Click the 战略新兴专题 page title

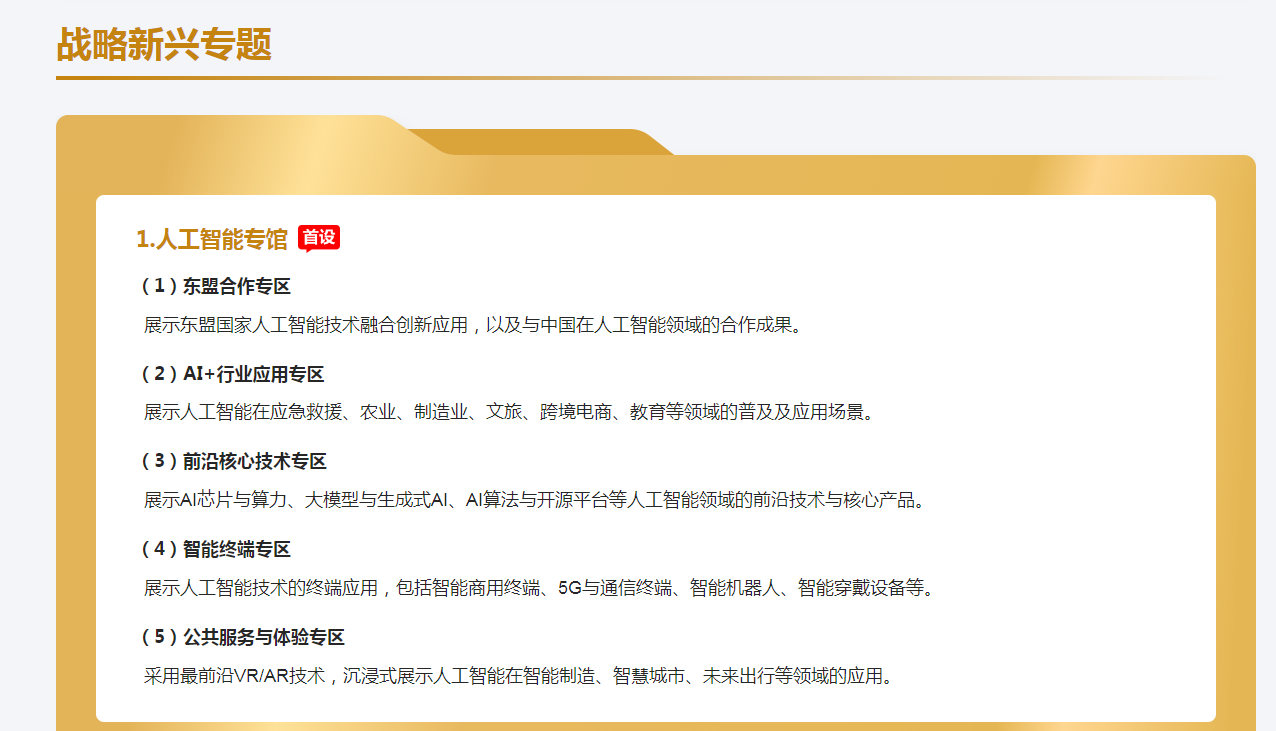(x=164, y=45)
